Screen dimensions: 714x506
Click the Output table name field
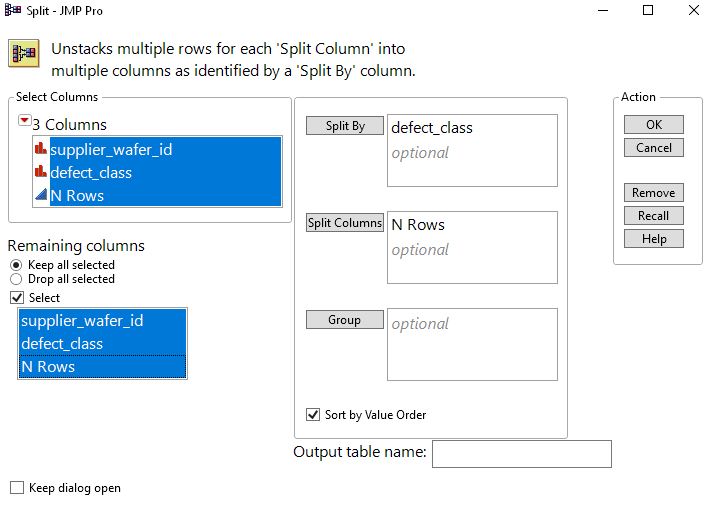521,454
